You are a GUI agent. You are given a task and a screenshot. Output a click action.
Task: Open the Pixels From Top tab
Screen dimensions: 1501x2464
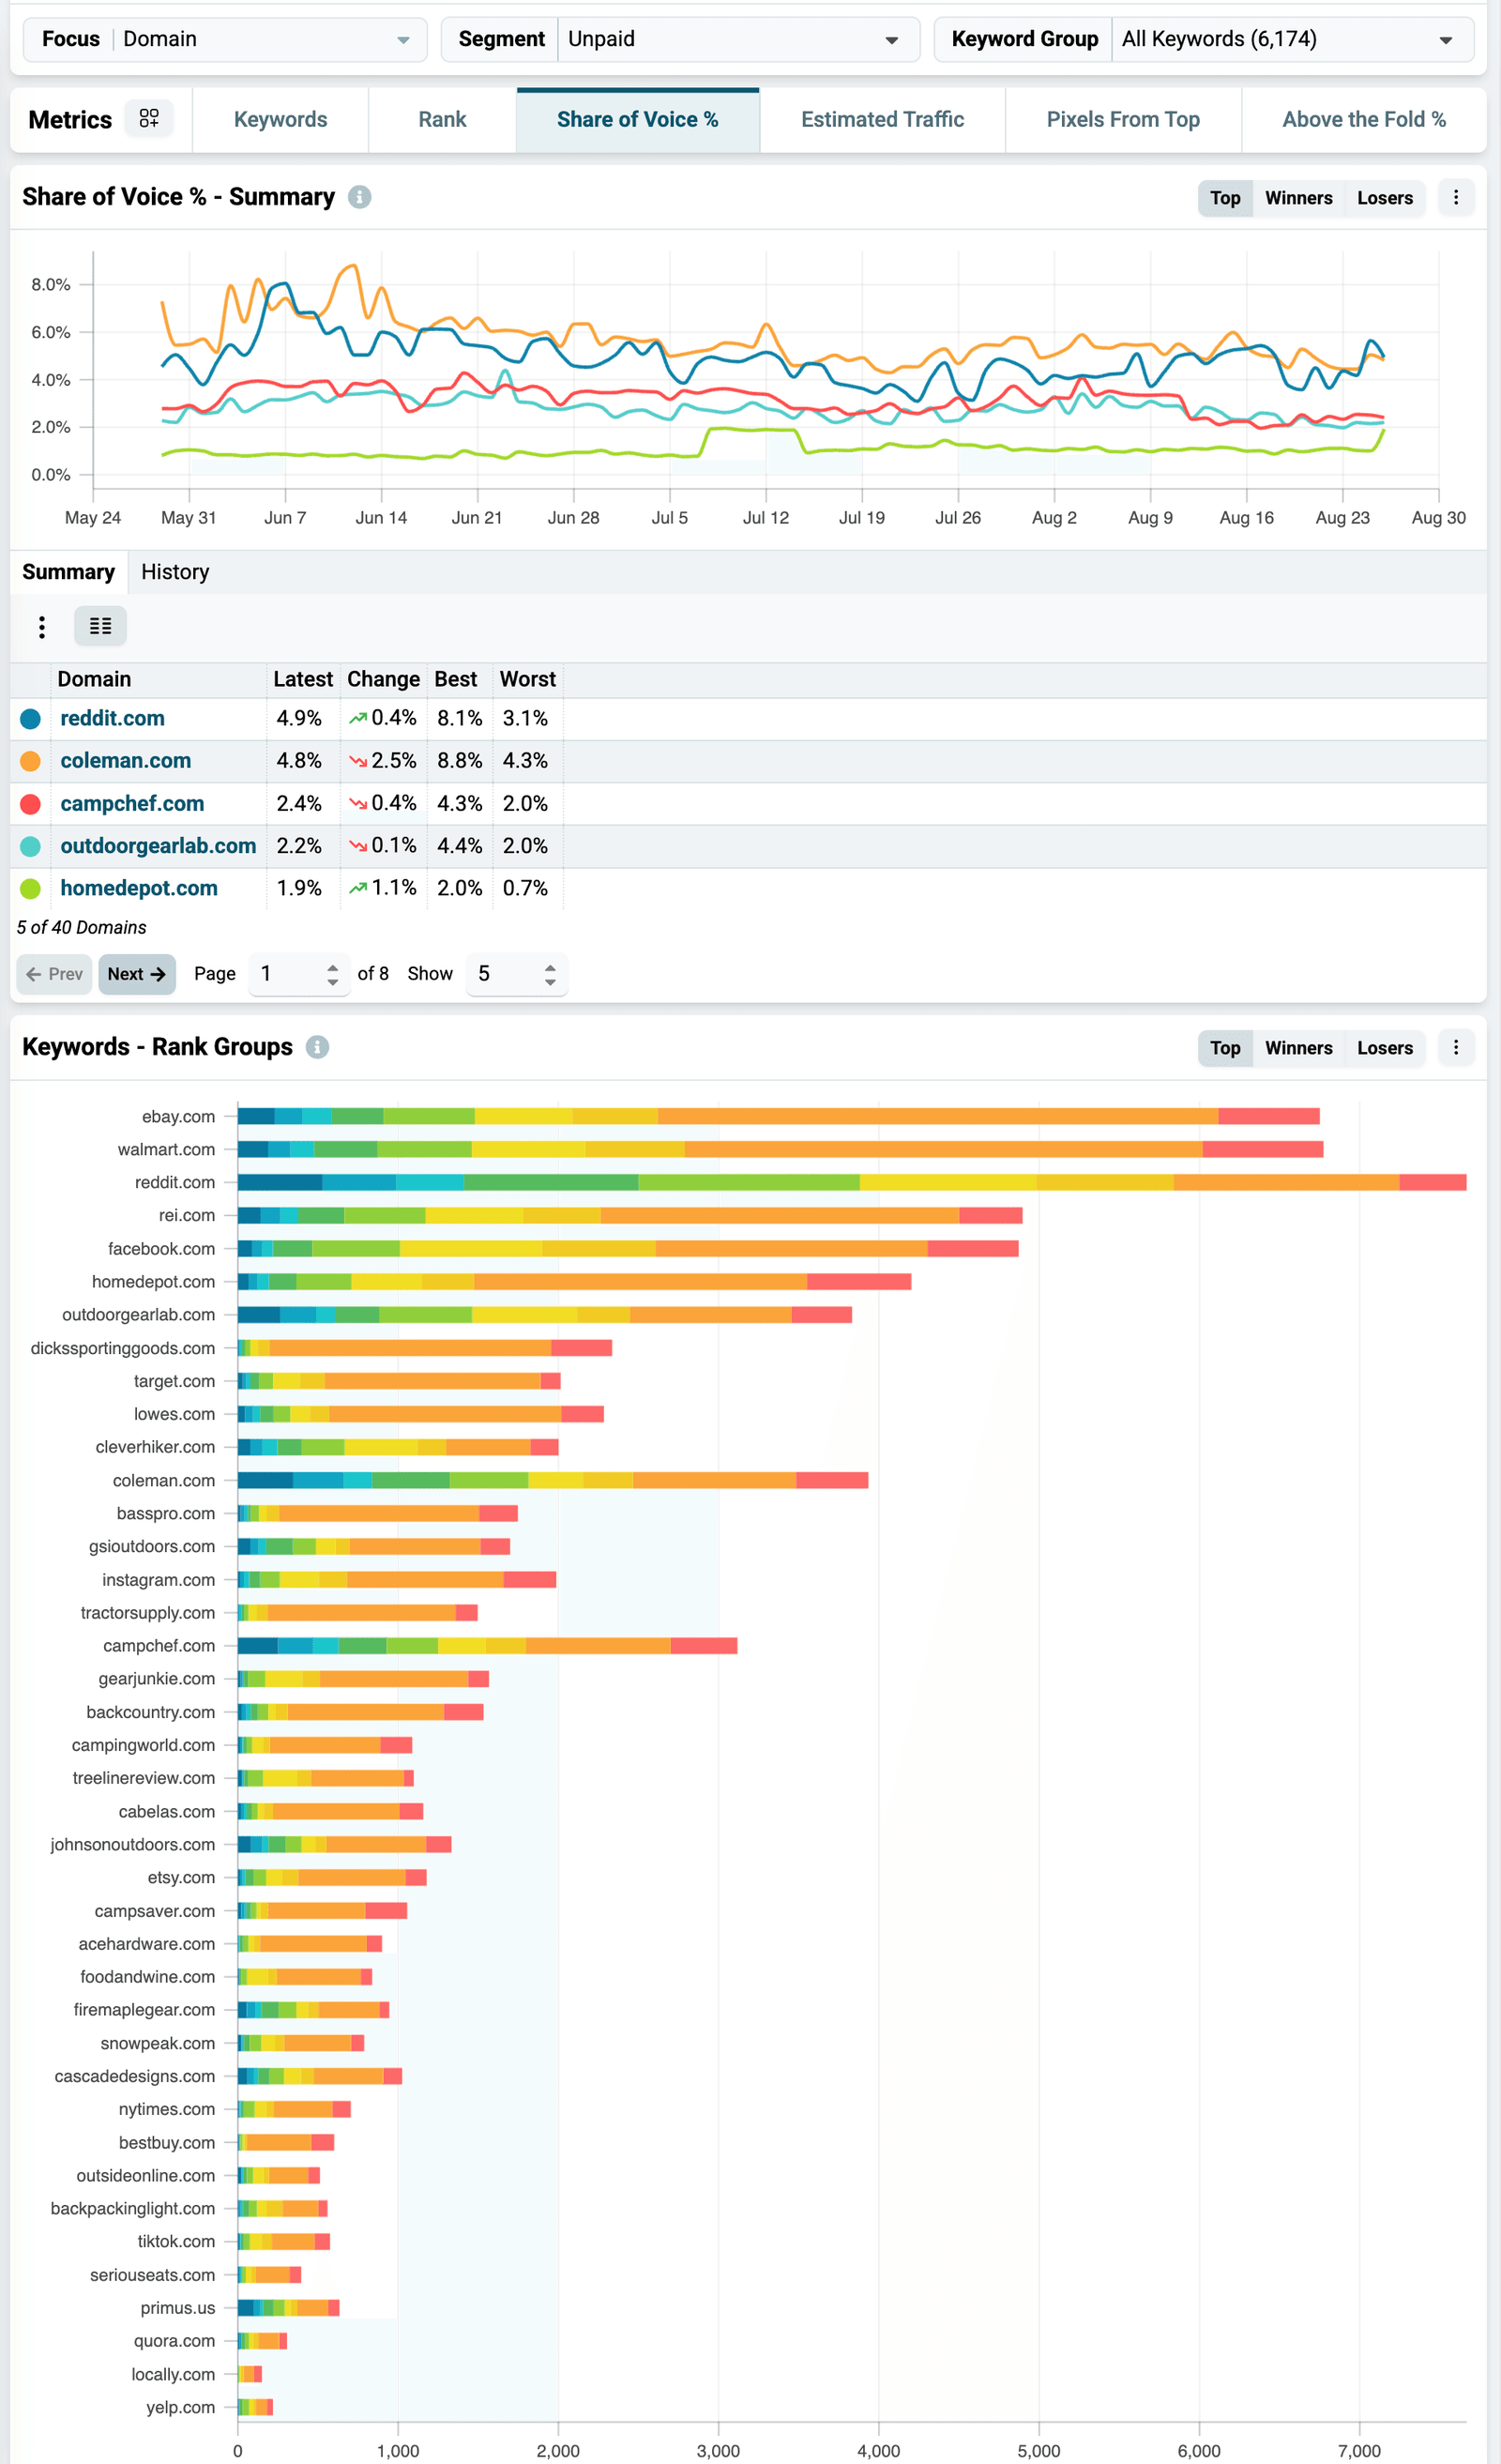point(1123,120)
